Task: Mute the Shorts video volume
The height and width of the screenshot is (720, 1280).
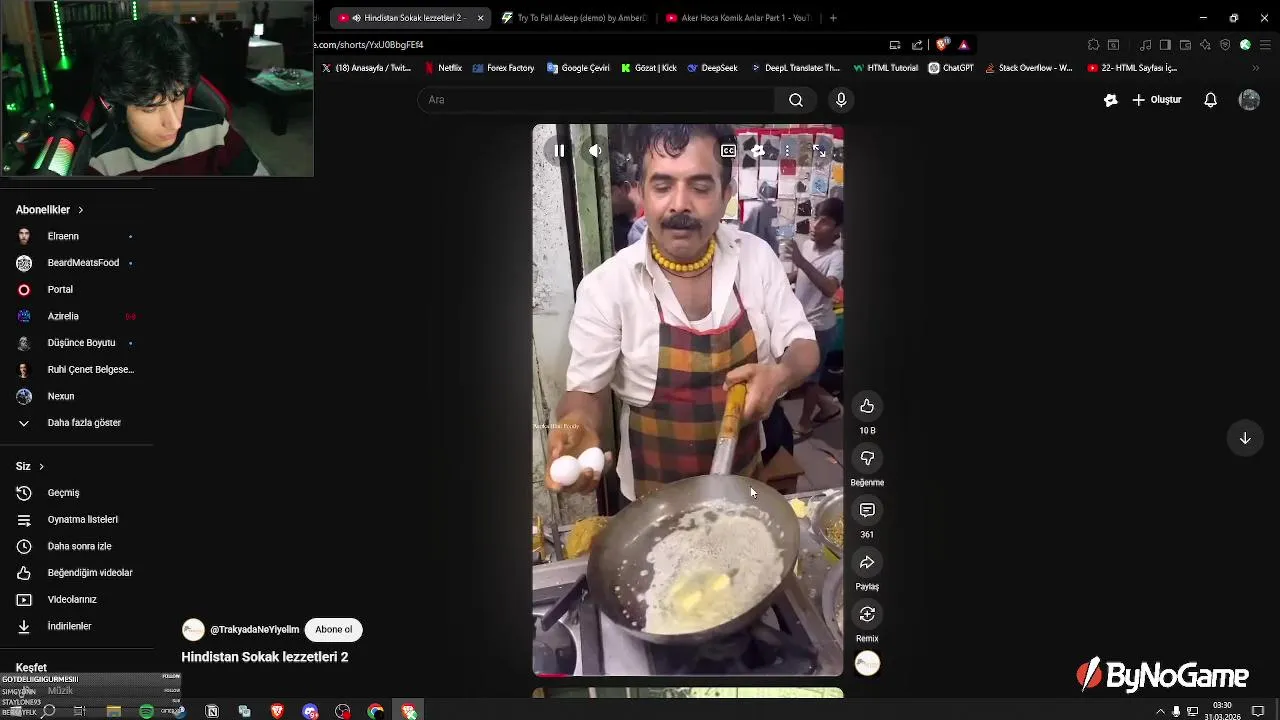Action: tap(595, 151)
